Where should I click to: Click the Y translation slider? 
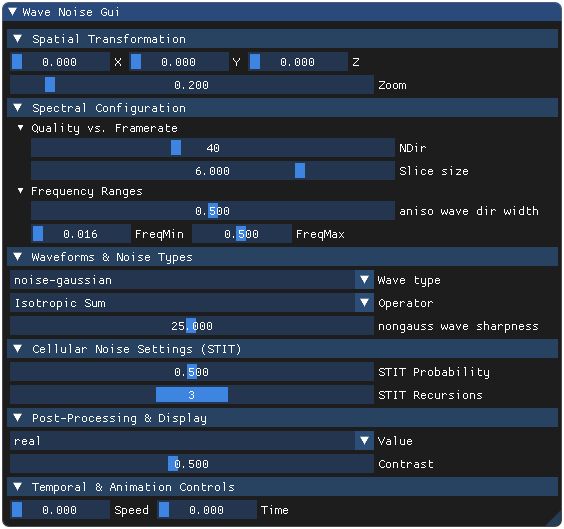179,62
